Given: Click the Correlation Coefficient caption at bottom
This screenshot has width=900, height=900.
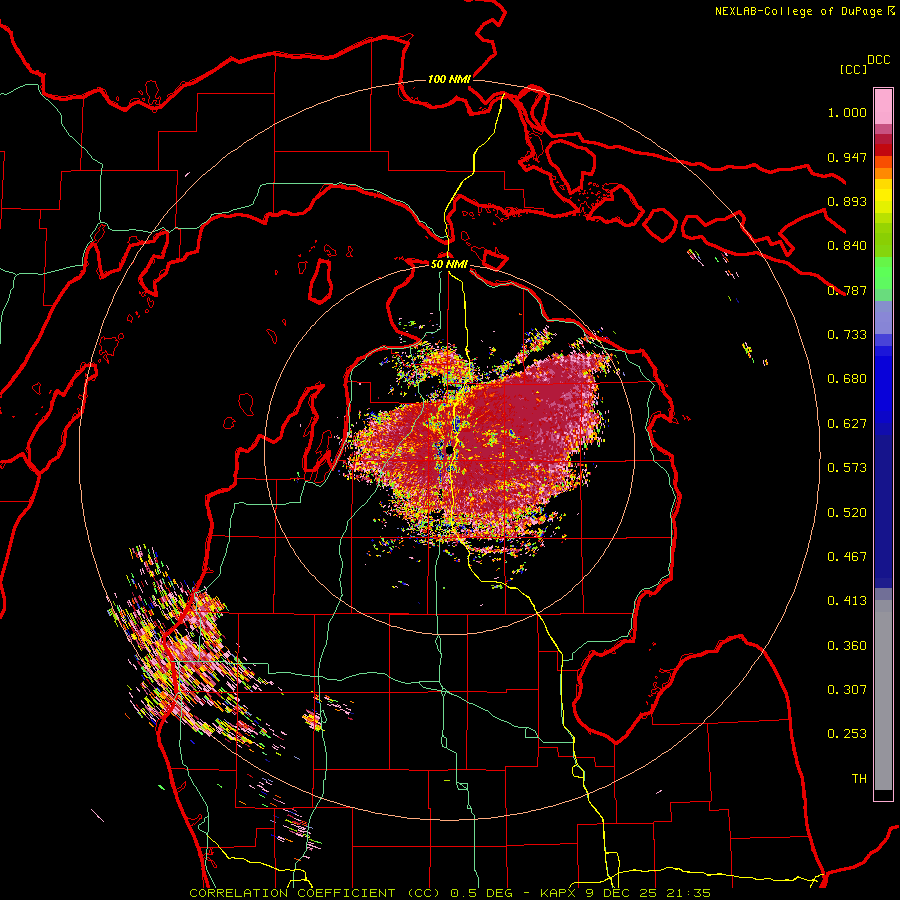Looking at the screenshot, I should 450,893.
